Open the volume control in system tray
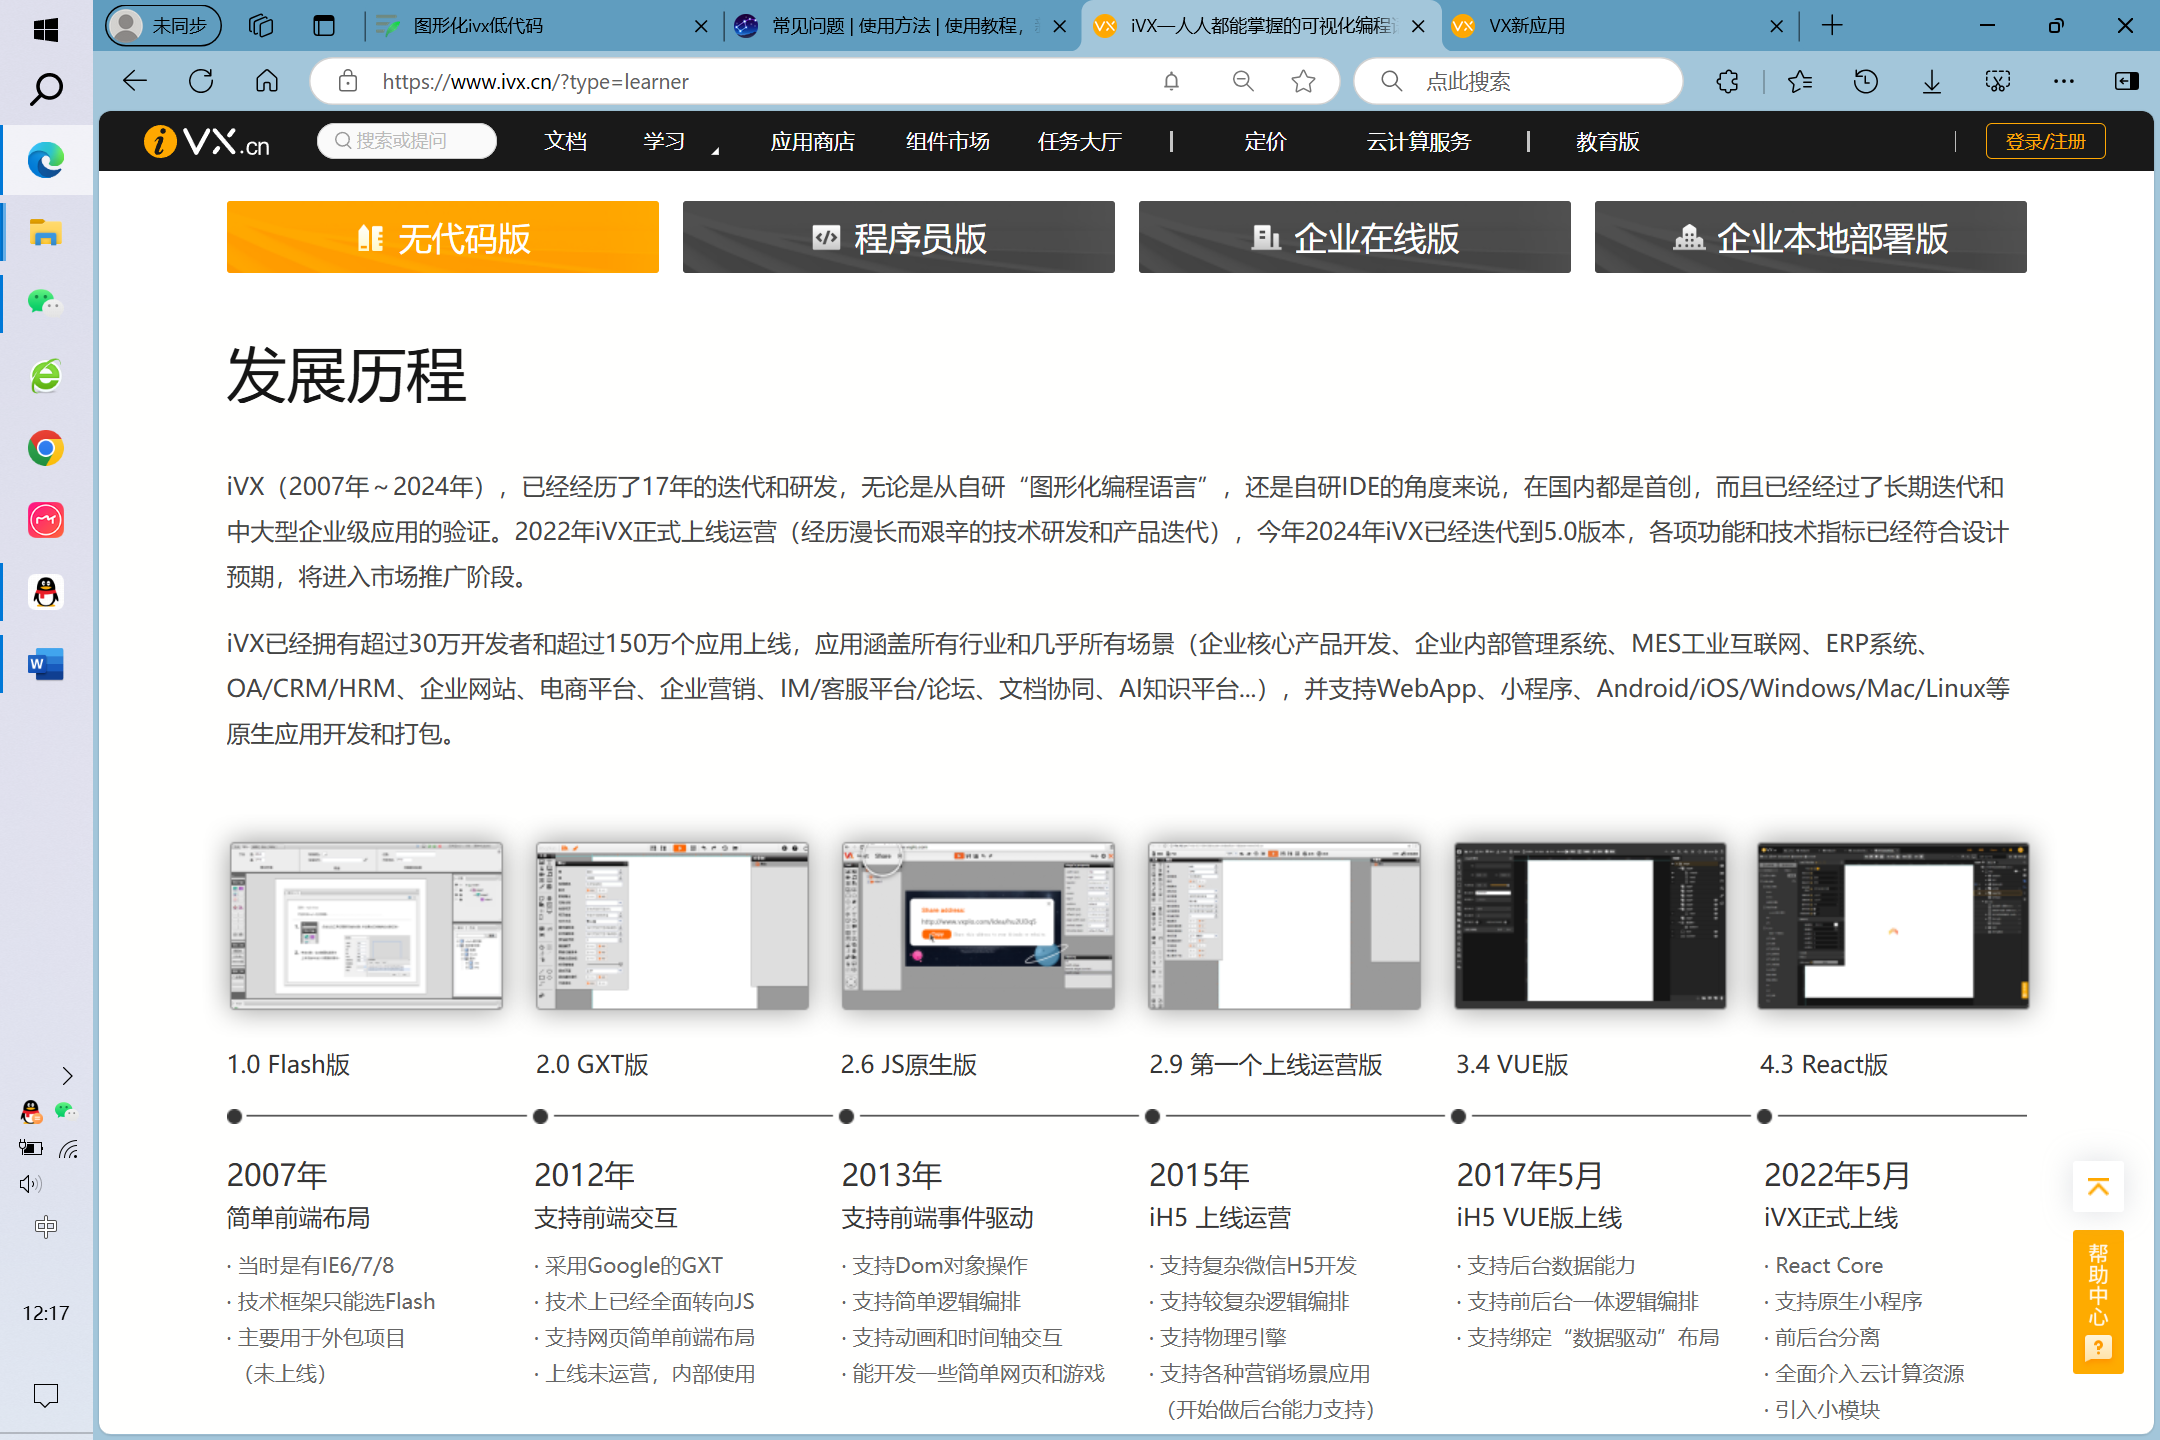This screenshot has height=1440, width=2160. coord(30,1184)
